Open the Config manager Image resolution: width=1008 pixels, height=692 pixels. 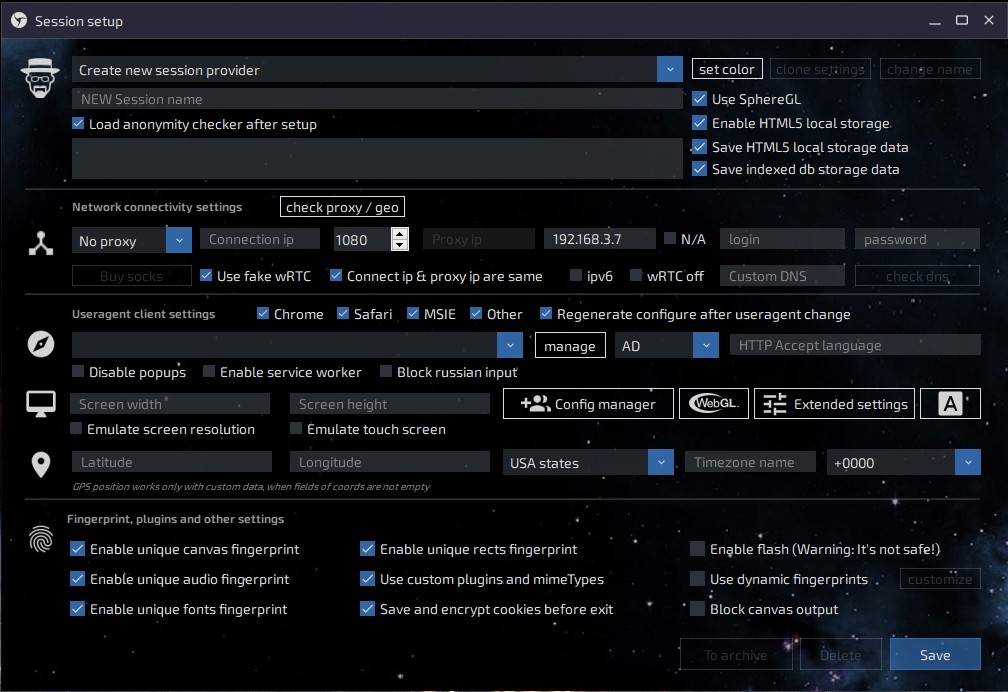coord(588,404)
